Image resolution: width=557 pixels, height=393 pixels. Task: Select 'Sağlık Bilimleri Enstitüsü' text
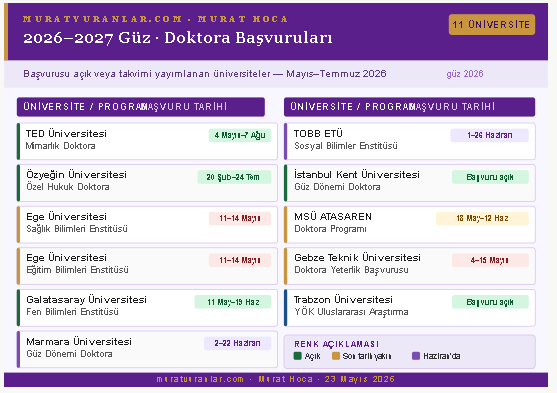pos(77,229)
